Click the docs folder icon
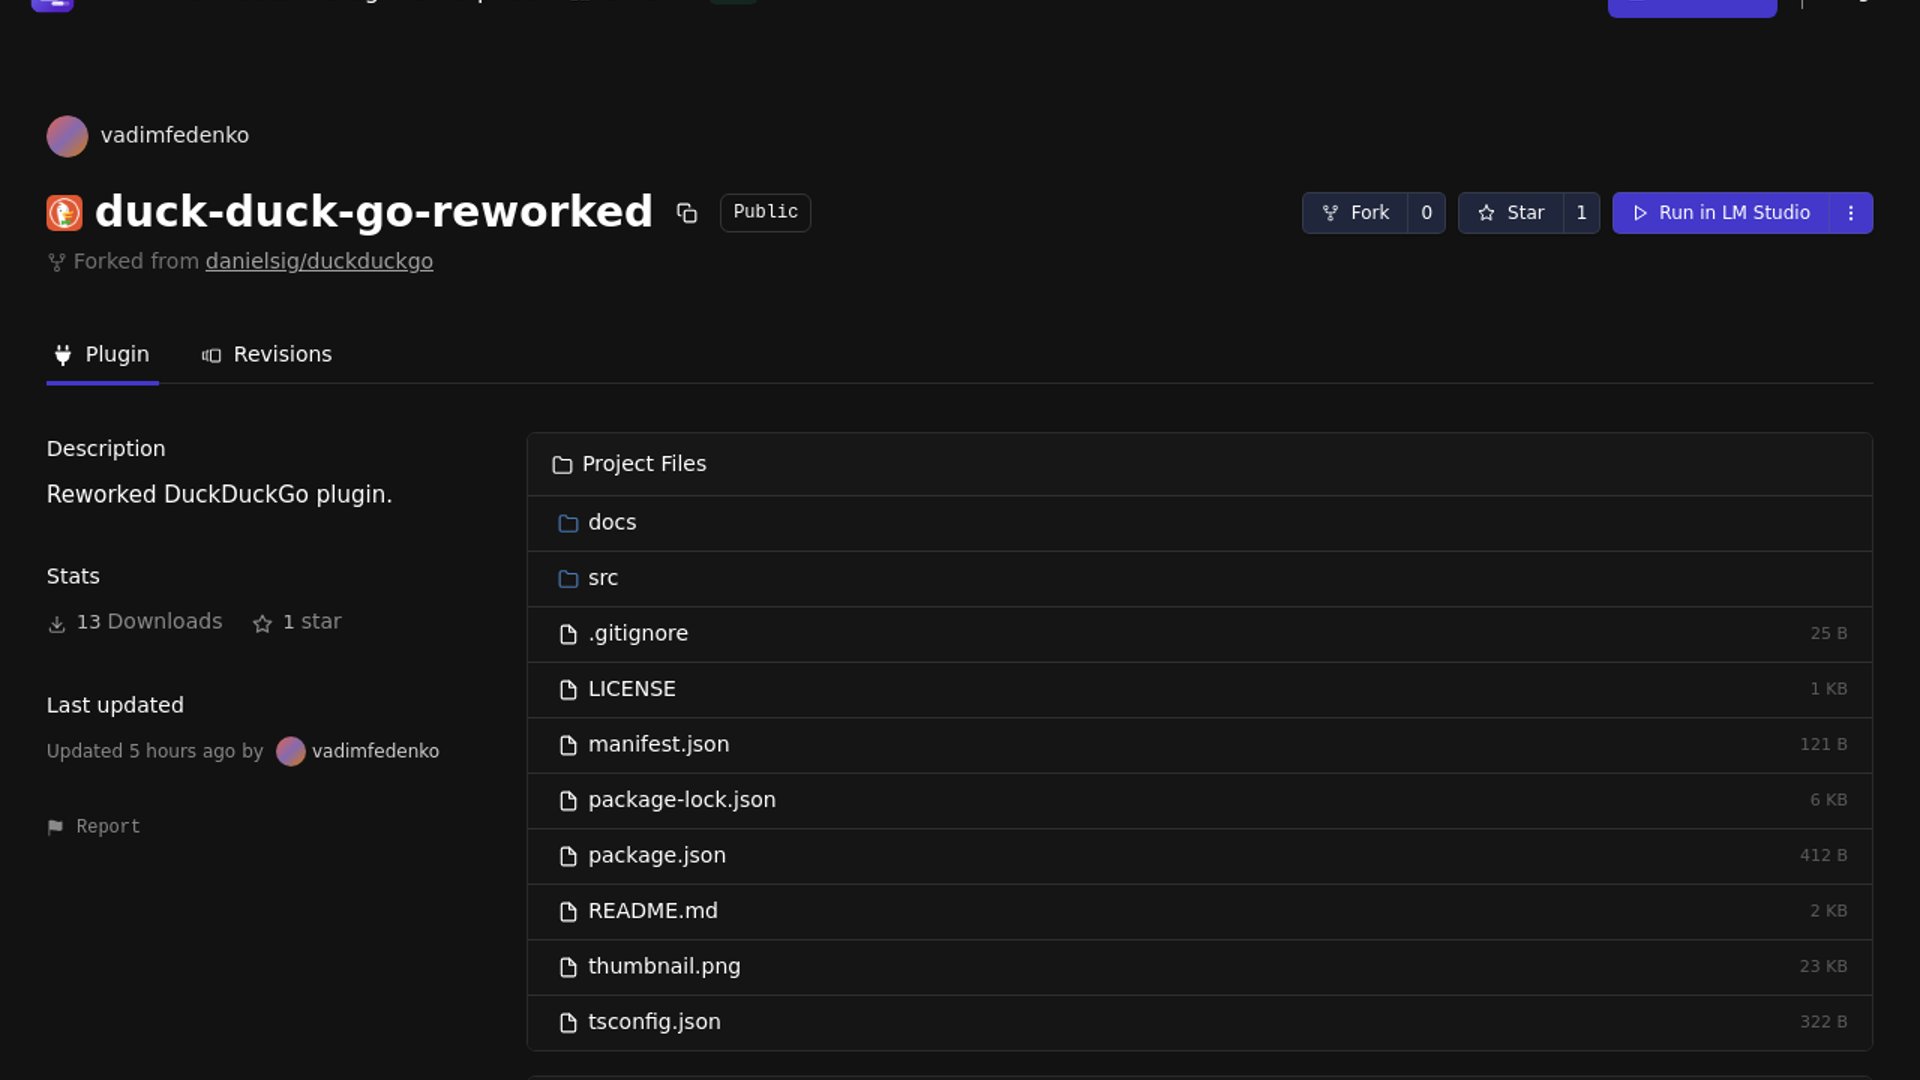 [x=568, y=523]
